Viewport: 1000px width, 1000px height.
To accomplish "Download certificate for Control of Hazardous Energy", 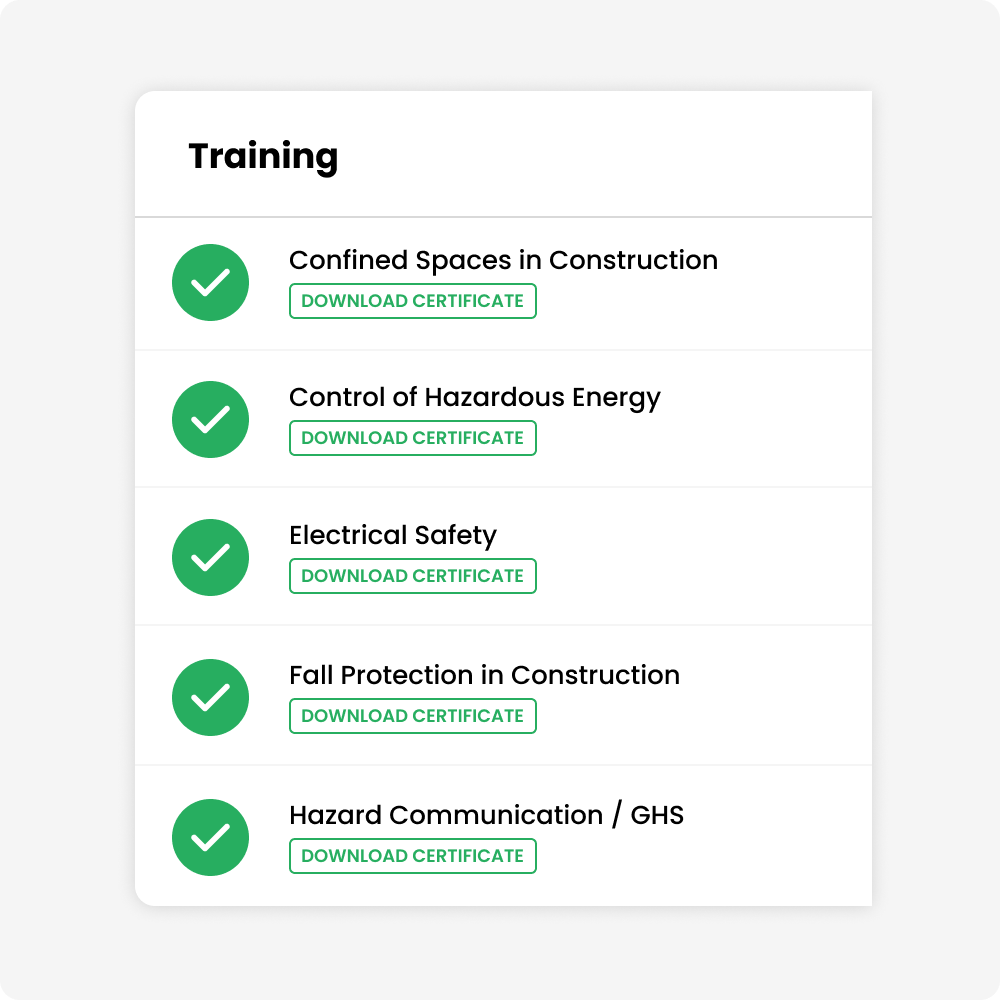I will coord(413,438).
